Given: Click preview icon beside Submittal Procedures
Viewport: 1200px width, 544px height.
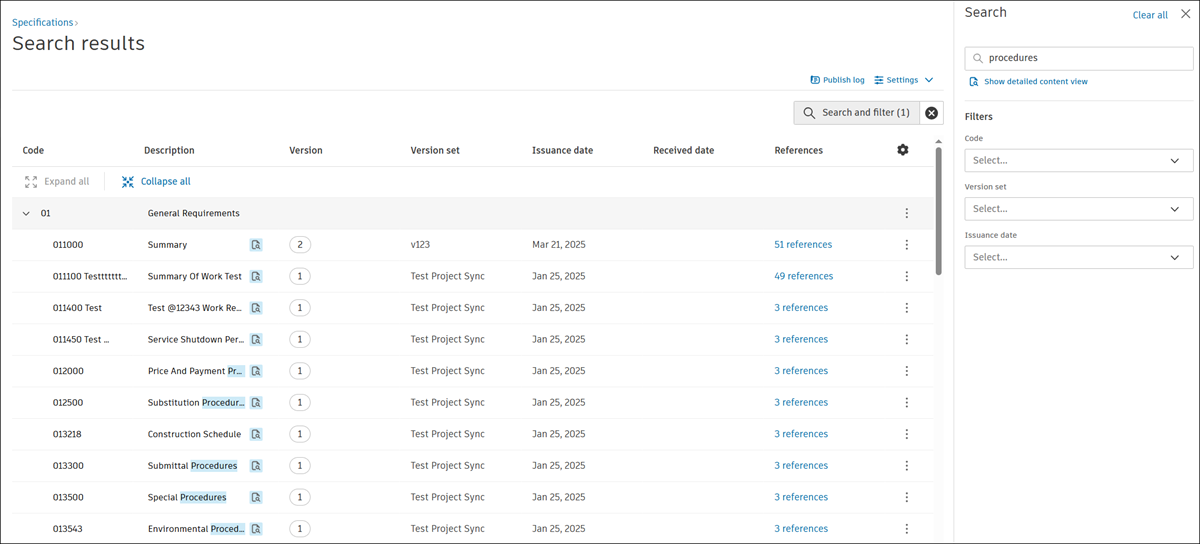Looking at the screenshot, I should 256,466.
